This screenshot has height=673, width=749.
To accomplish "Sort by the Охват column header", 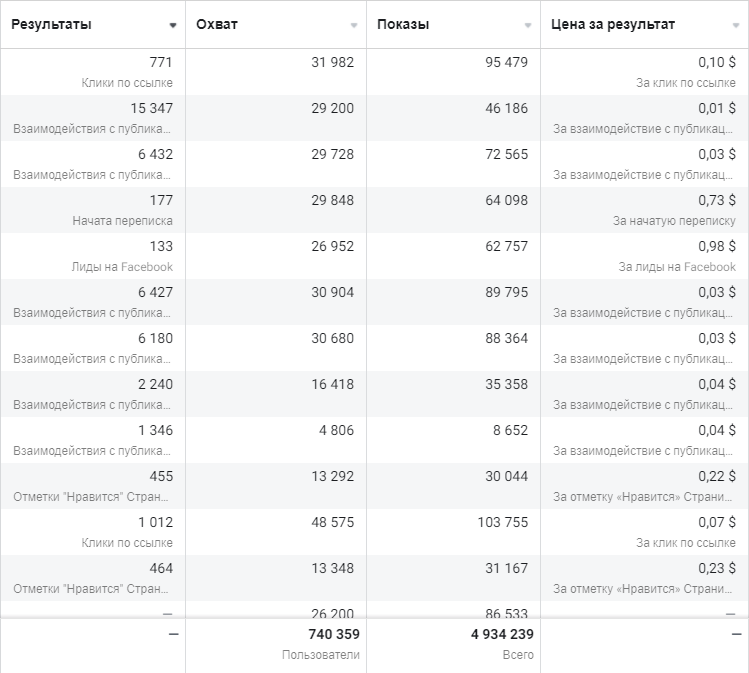I will tap(216, 24).
